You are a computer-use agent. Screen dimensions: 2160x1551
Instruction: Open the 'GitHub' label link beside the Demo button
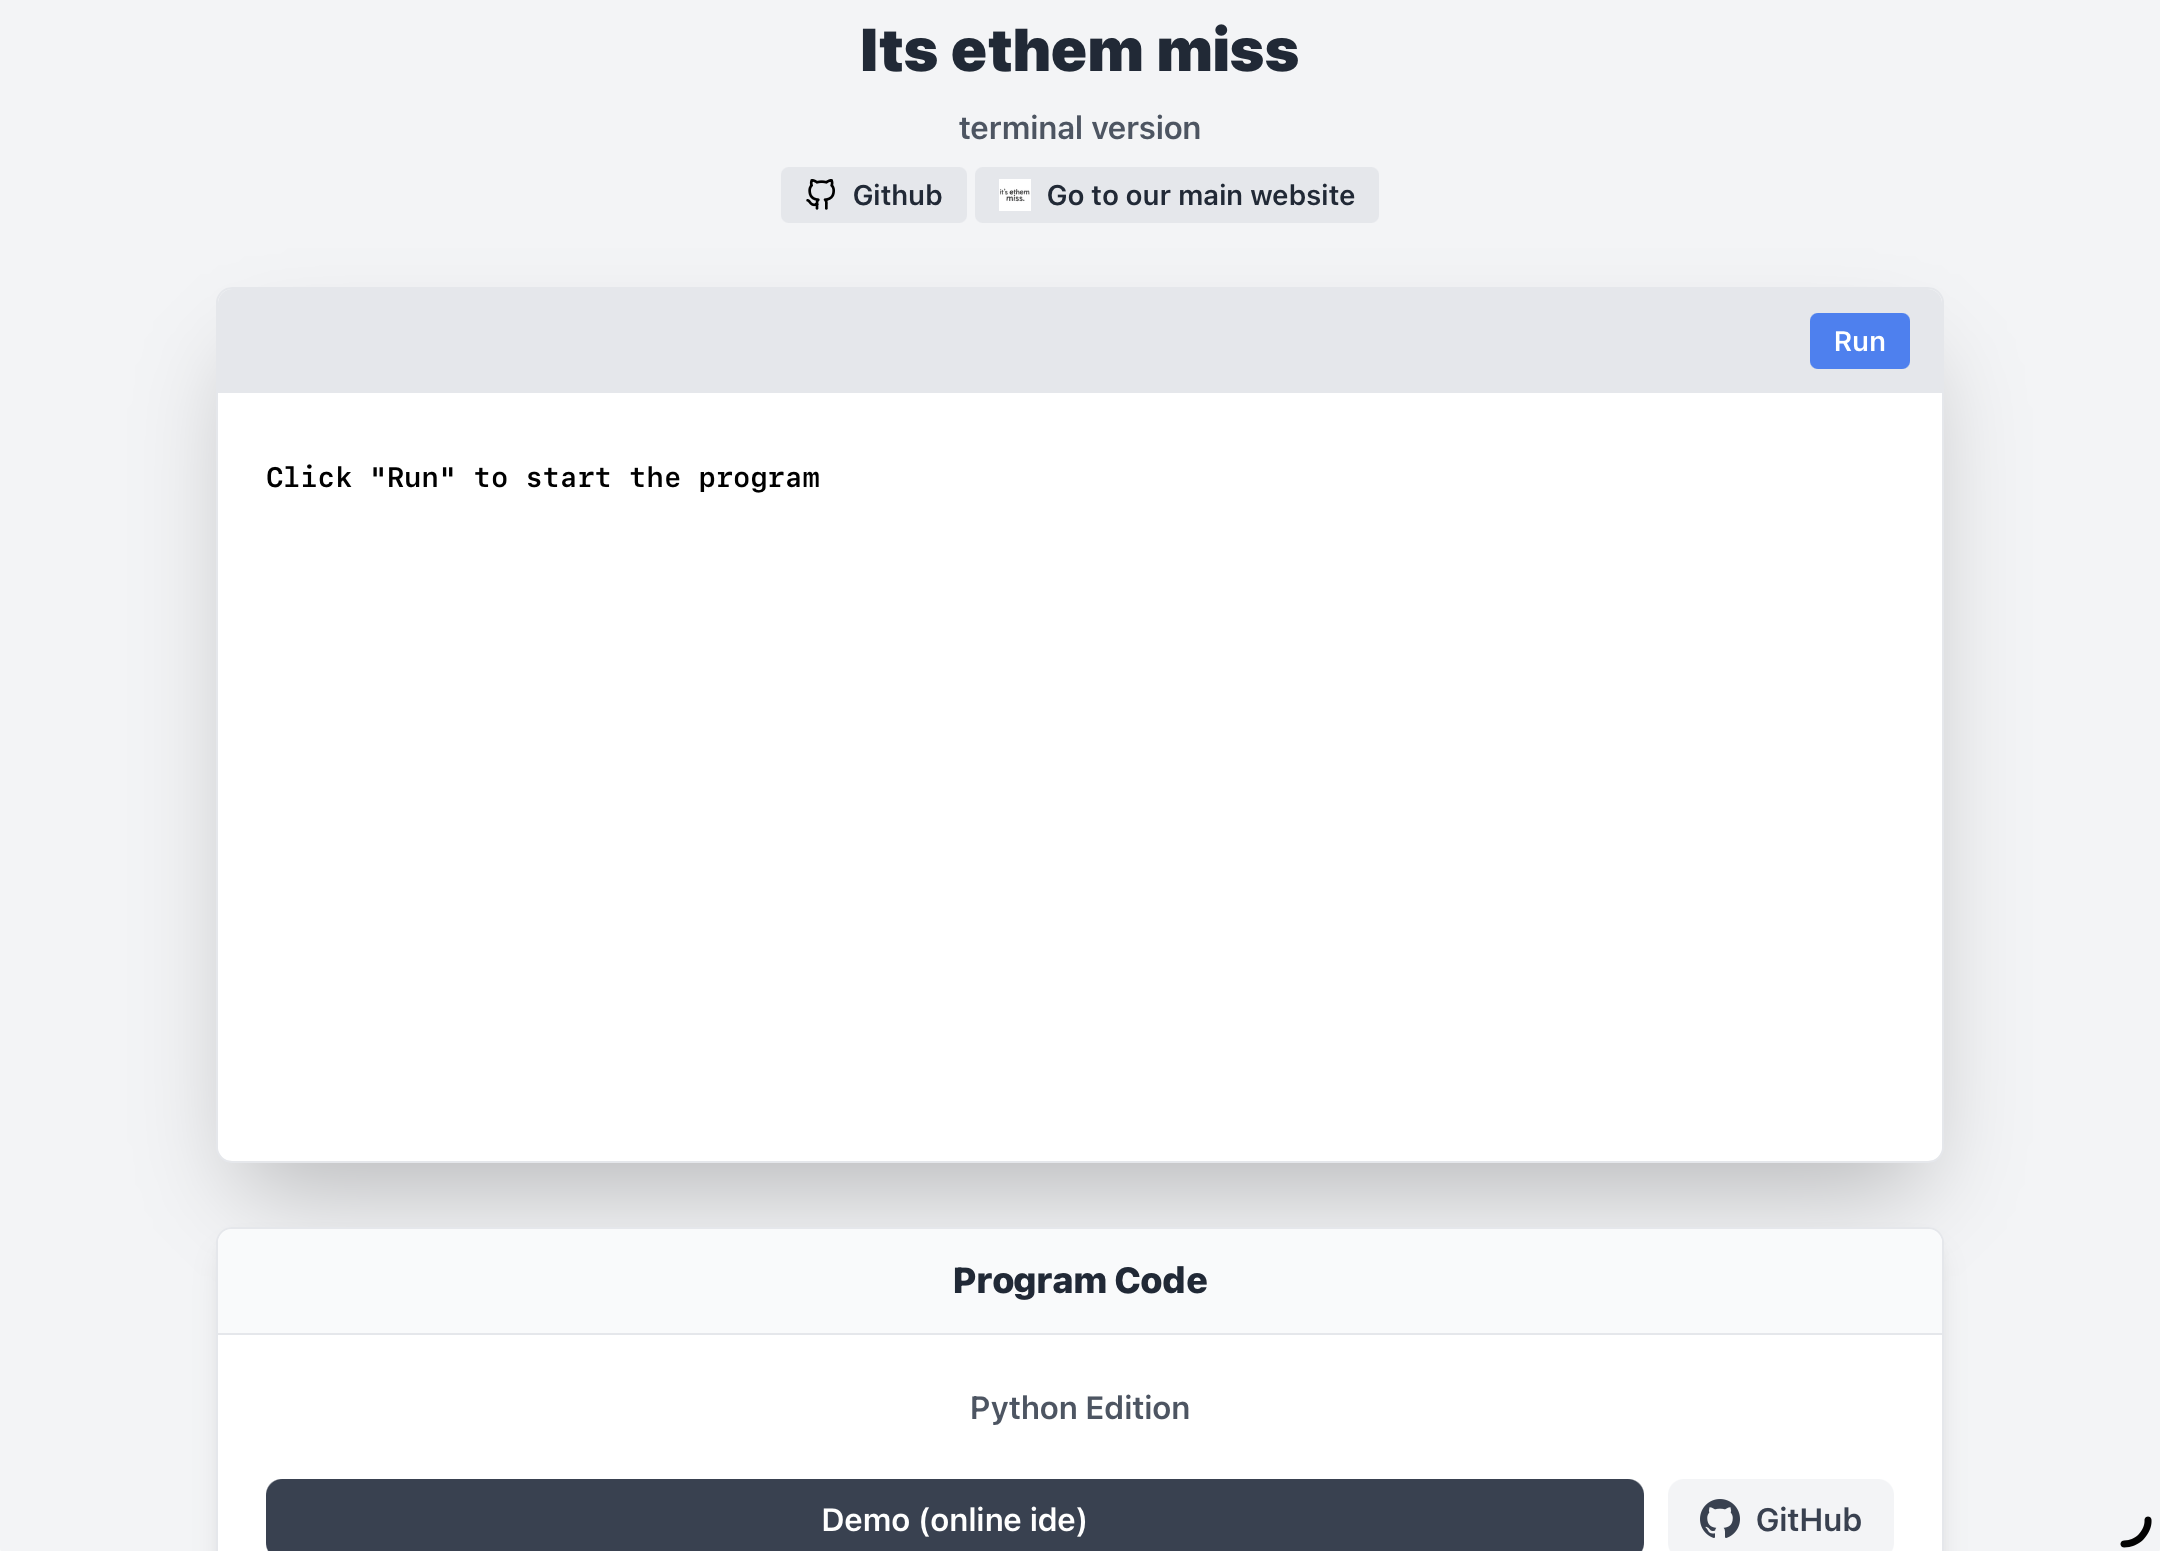pyautogui.click(x=1808, y=1519)
